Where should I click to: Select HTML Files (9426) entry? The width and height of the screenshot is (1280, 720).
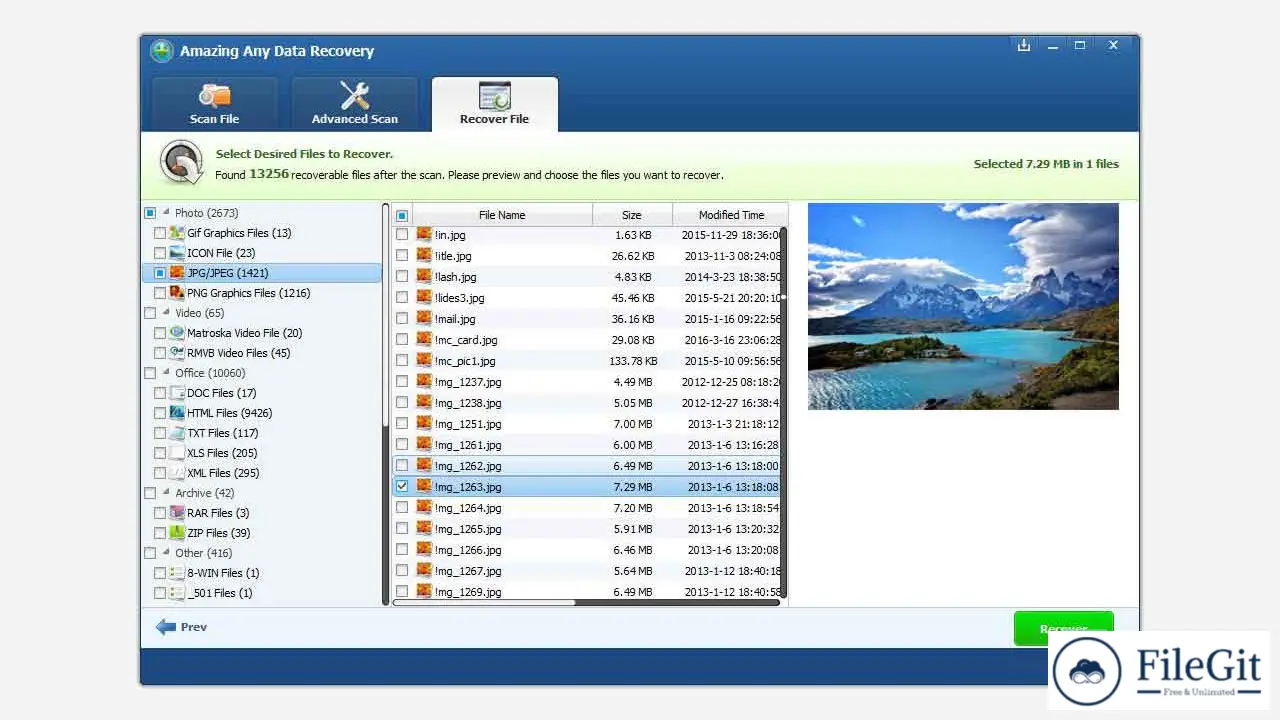tap(230, 413)
